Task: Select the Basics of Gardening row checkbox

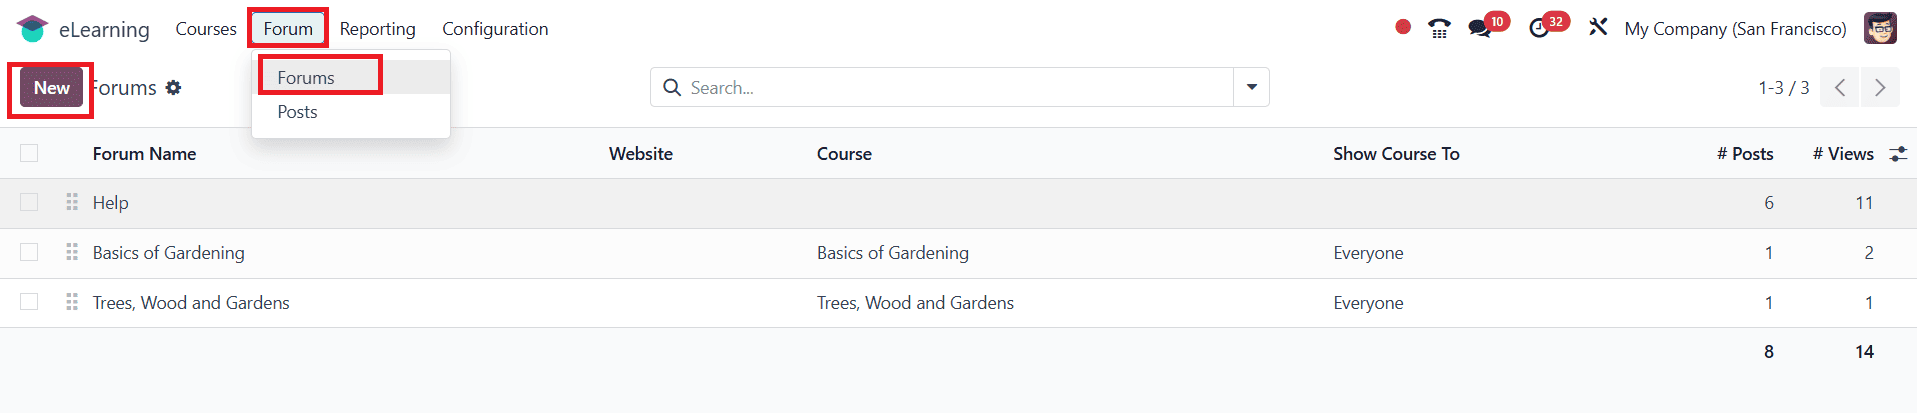Action: (29, 253)
